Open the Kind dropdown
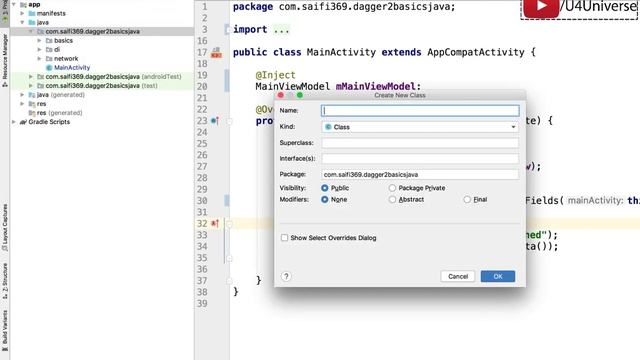This screenshot has width=640, height=360. pyautogui.click(x=420, y=127)
